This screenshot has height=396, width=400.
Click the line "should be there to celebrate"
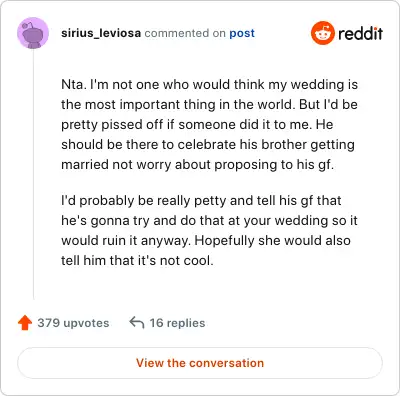click(x=208, y=145)
